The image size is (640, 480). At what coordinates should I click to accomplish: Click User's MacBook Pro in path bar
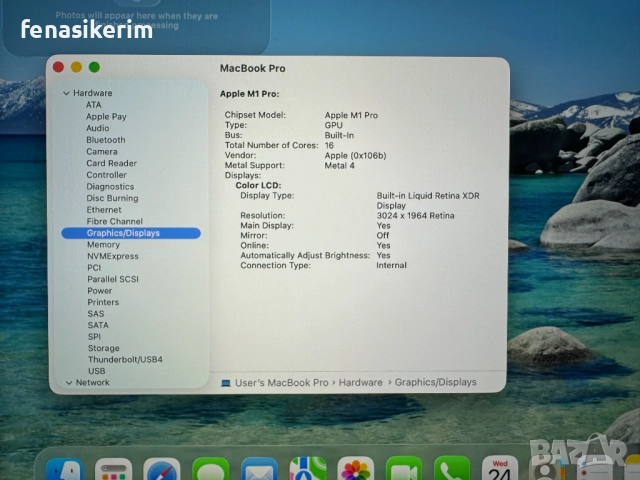pos(282,383)
